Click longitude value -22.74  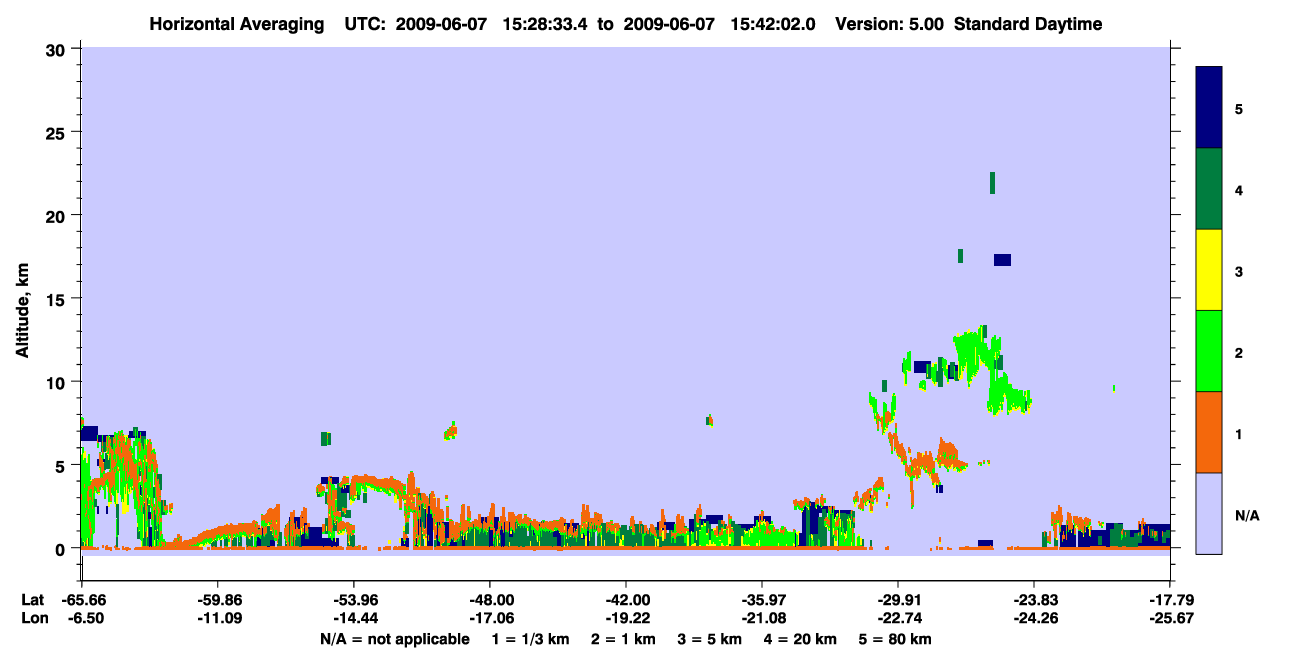(898, 619)
